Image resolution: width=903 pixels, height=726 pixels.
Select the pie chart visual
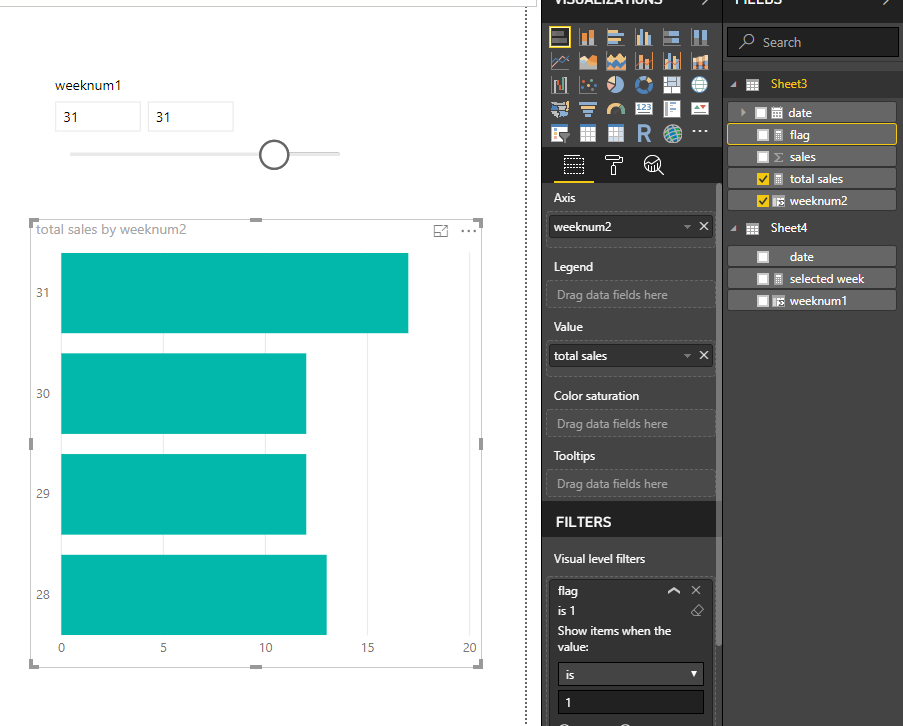[x=616, y=85]
